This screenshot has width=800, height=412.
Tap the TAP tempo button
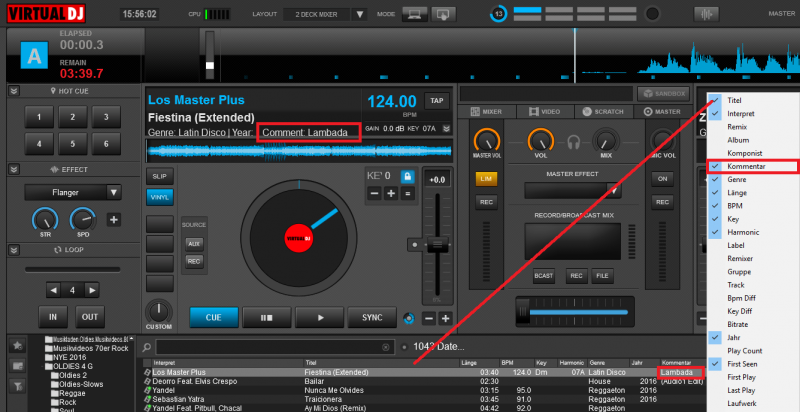tap(437, 100)
